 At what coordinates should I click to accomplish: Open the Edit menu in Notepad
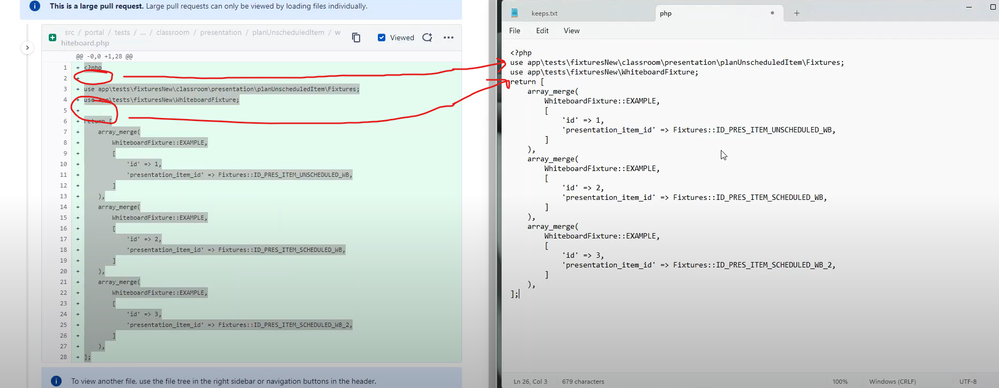coord(542,31)
